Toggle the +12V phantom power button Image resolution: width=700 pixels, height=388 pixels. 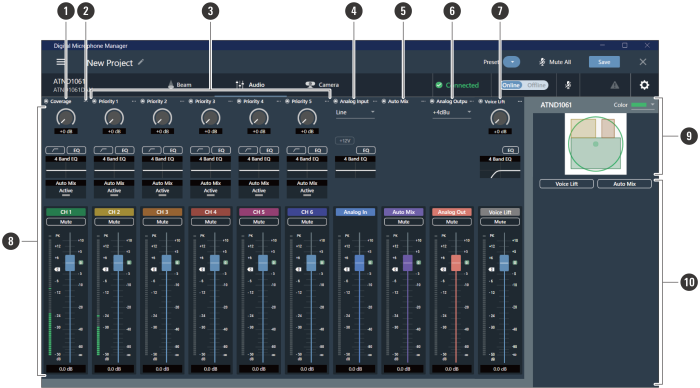[345, 141]
